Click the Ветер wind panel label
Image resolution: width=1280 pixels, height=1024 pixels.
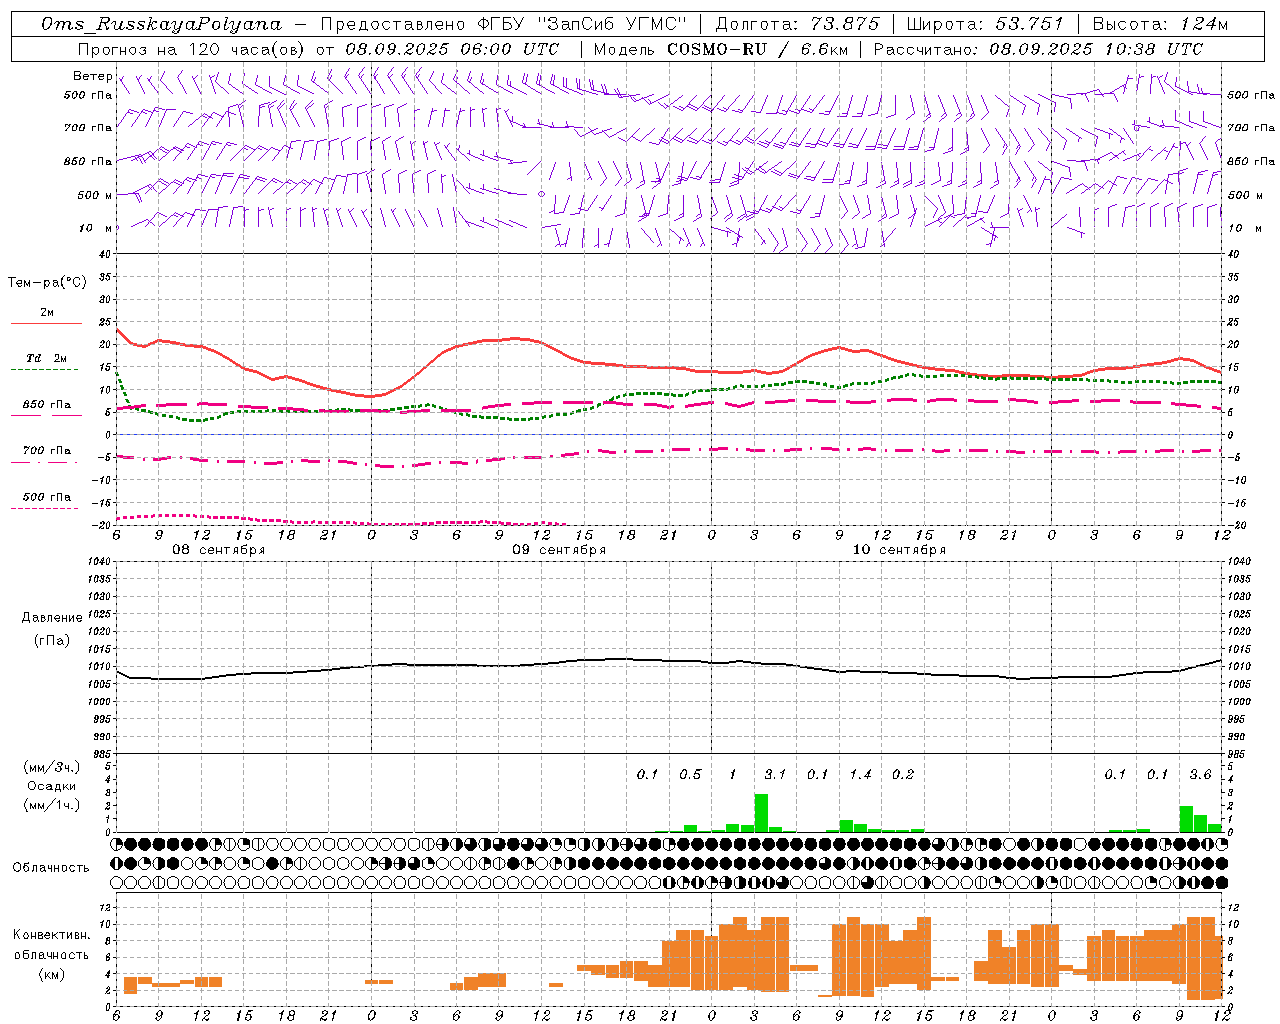pyautogui.click(x=92, y=76)
